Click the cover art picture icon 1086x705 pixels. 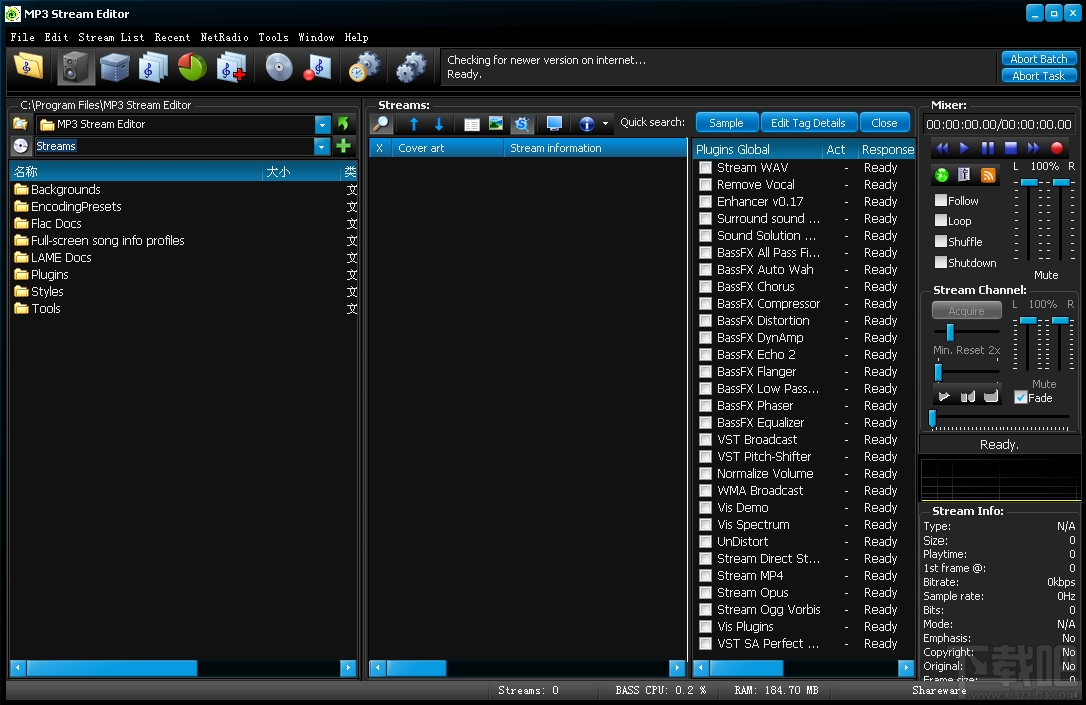pos(496,124)
